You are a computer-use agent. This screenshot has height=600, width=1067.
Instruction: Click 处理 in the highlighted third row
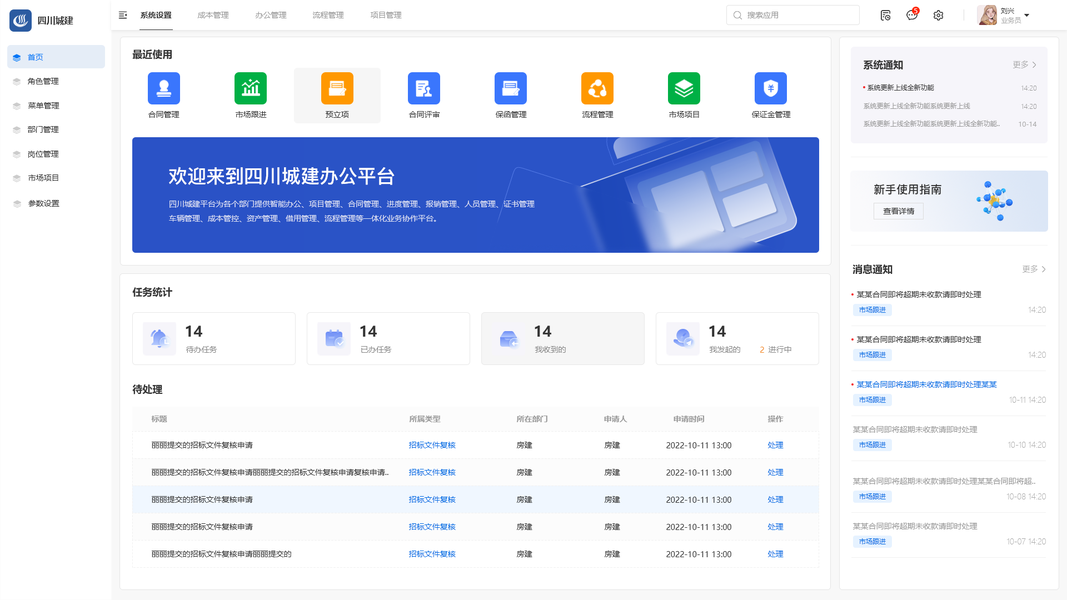click(775, 499)
